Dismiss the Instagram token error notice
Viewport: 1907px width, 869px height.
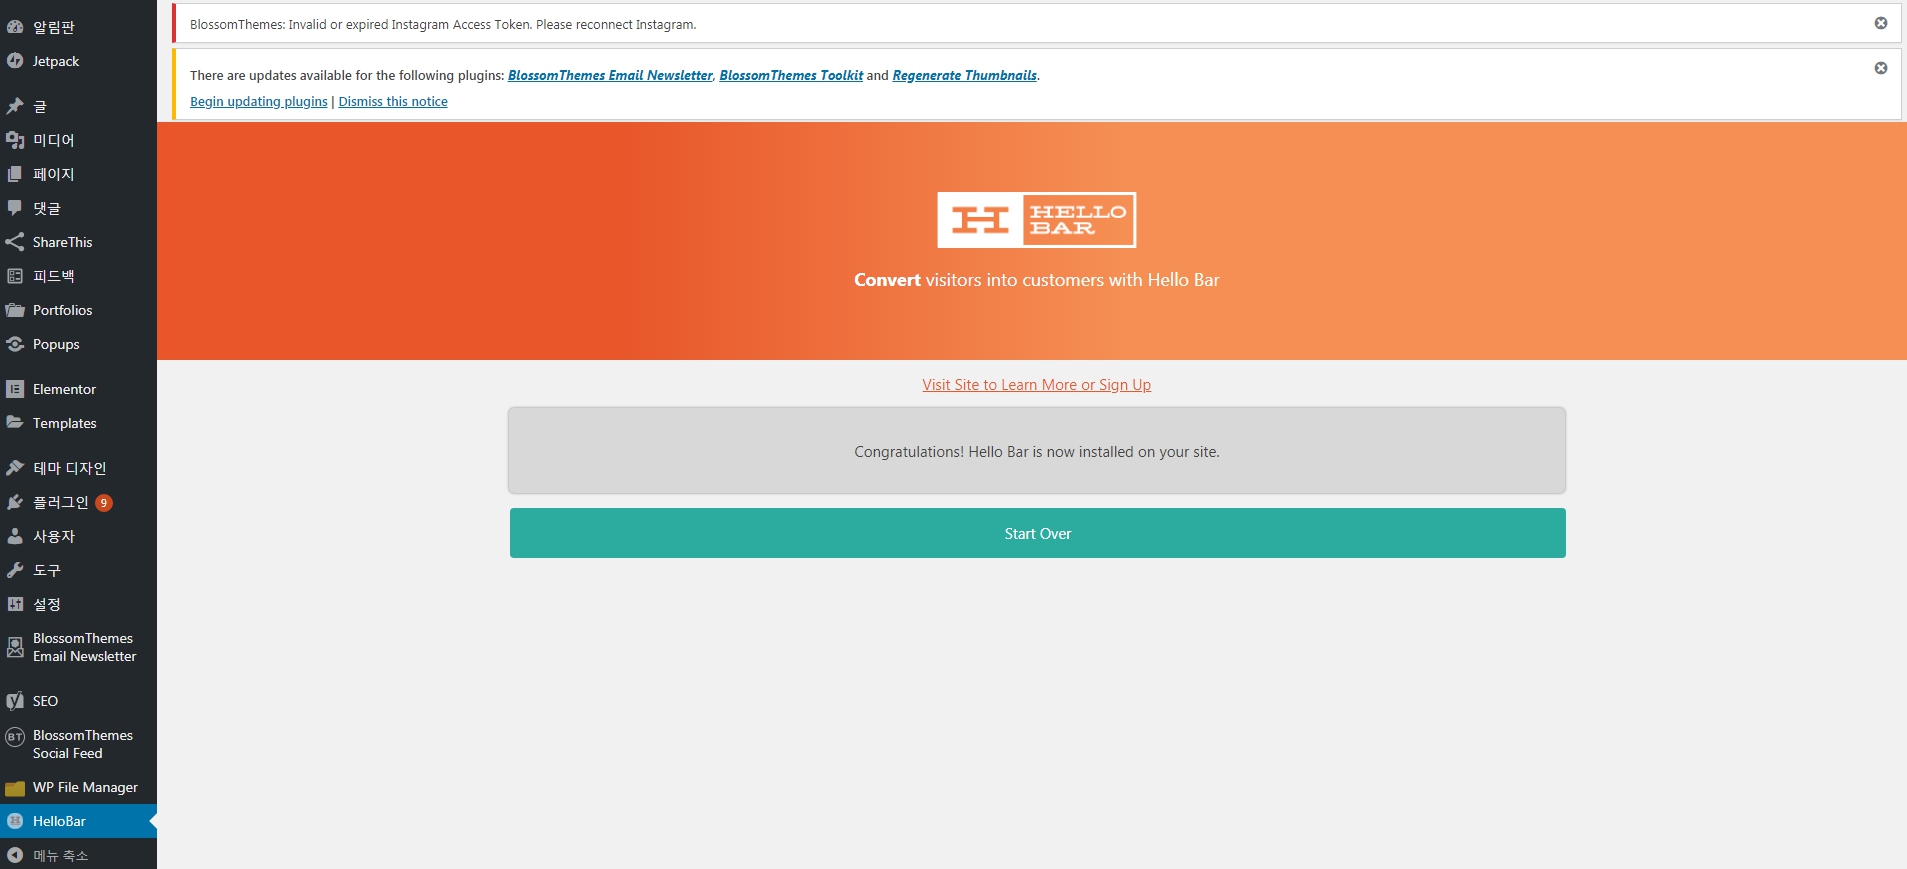[1881, 23]
